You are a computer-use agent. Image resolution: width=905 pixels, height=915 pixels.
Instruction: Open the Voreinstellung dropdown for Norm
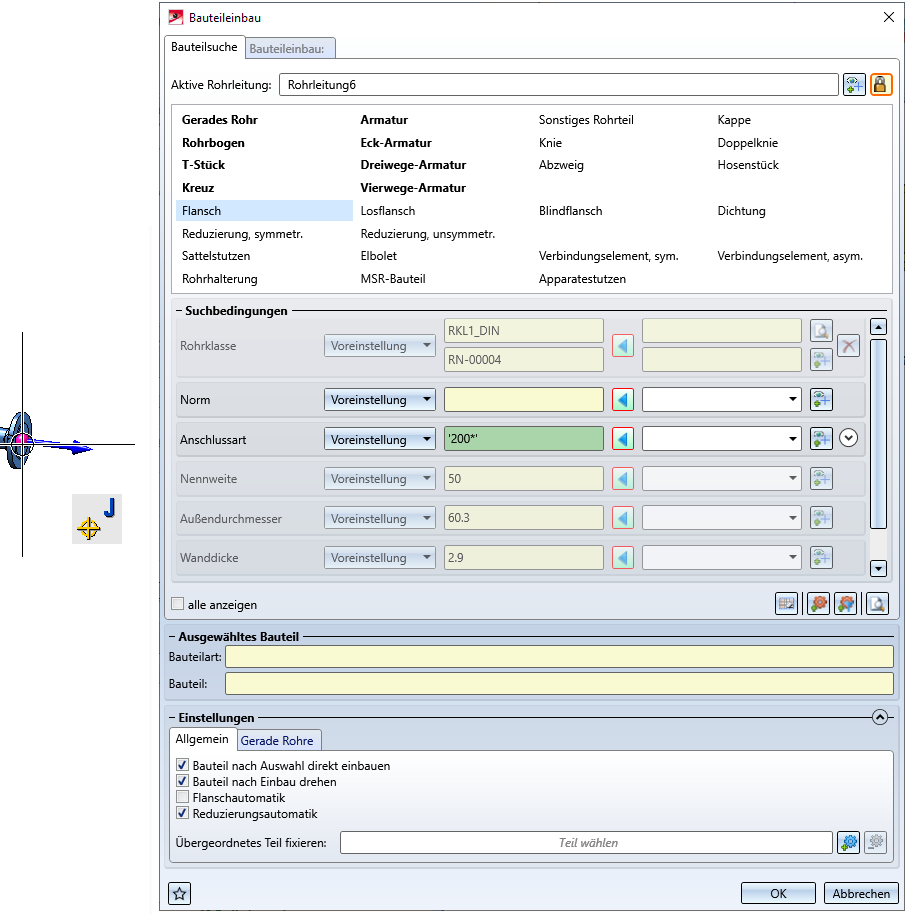379,400
